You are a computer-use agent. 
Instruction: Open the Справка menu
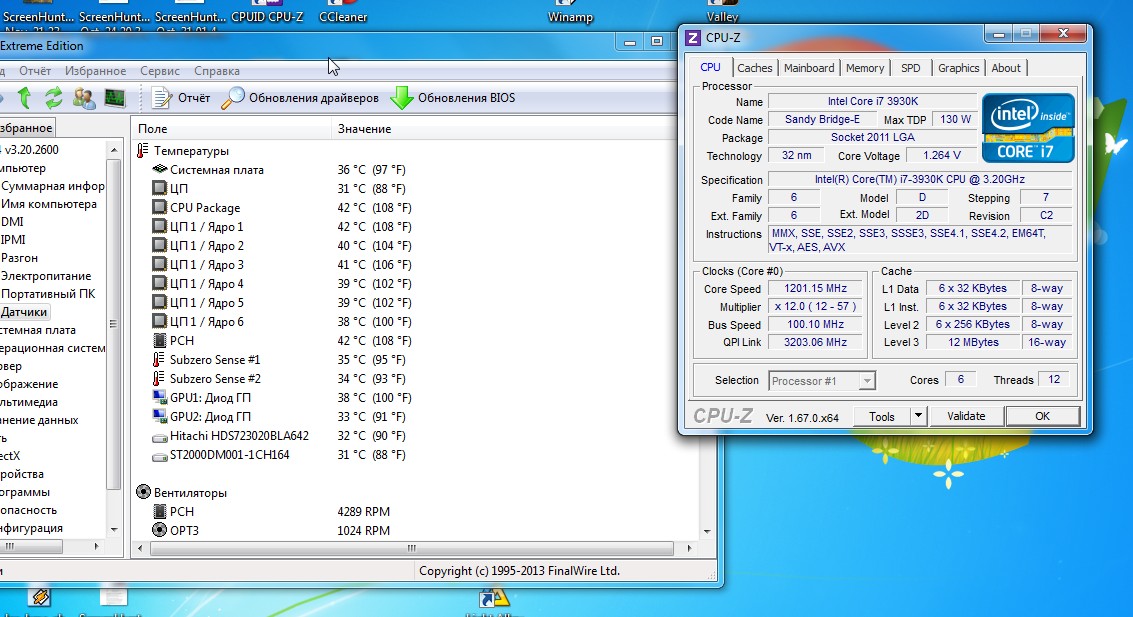coord(216,71)
